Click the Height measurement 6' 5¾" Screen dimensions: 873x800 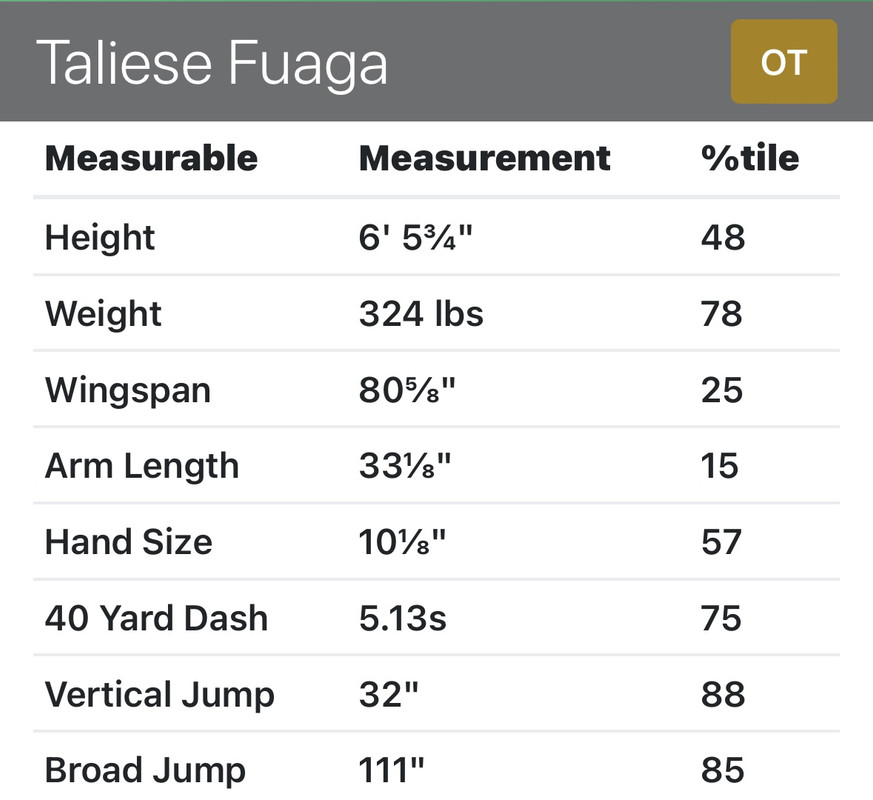(415, 238)
